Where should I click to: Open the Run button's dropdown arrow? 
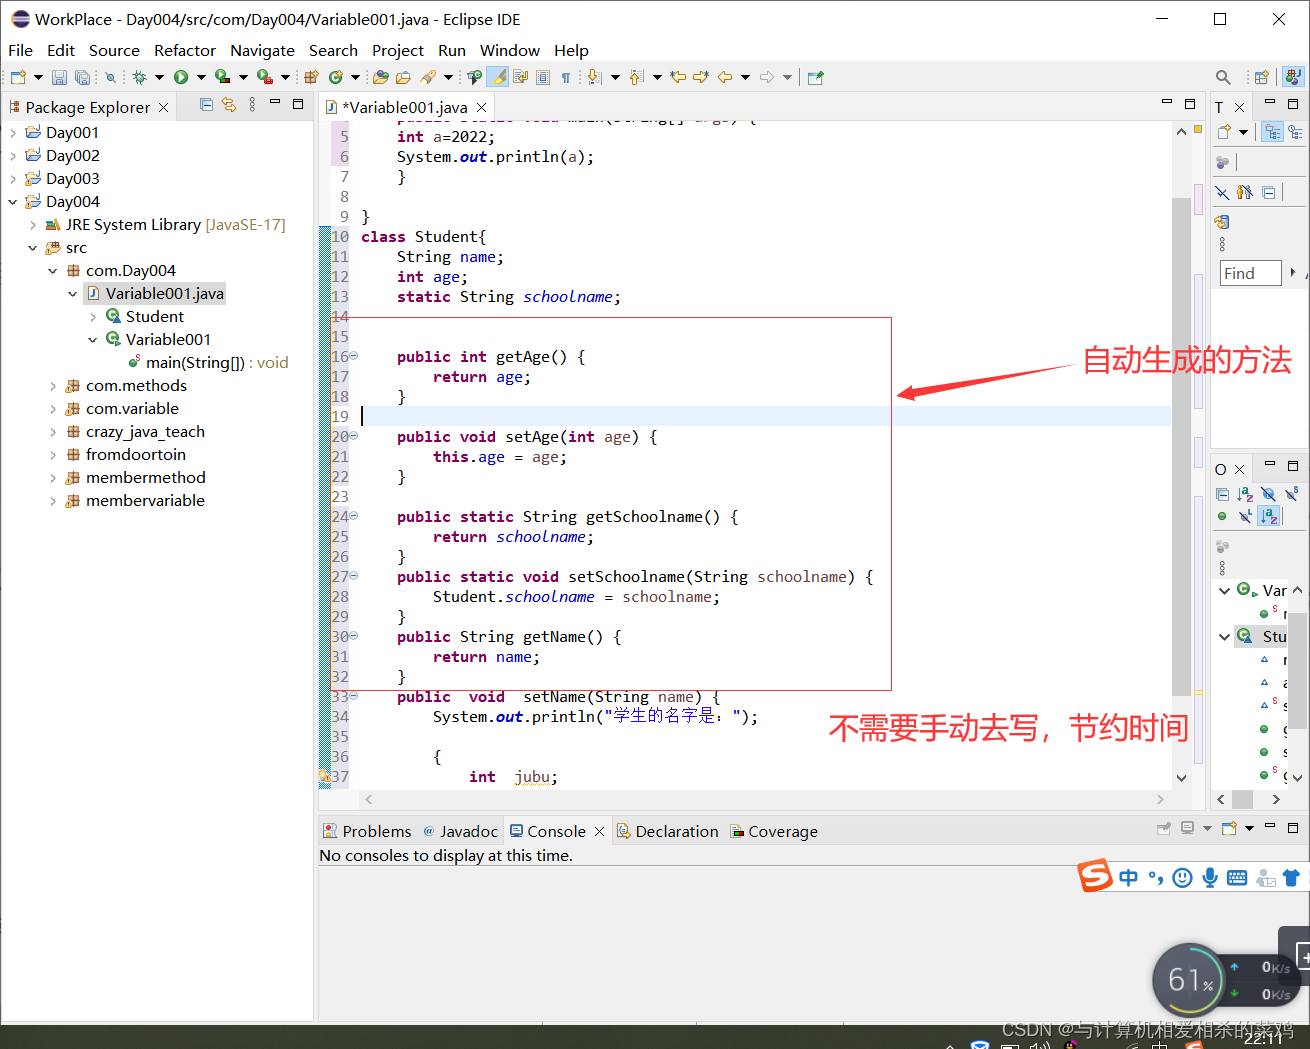200,76
